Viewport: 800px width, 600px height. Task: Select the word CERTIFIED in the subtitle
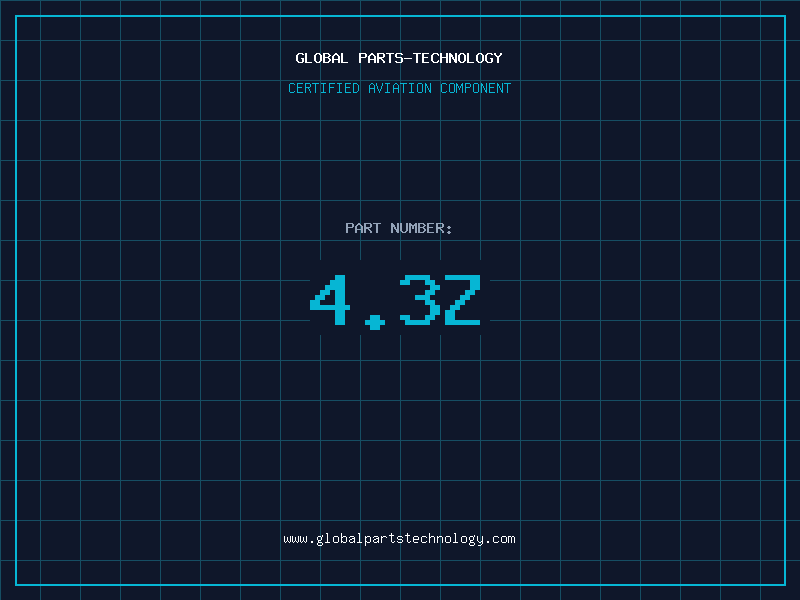[324, 88]
